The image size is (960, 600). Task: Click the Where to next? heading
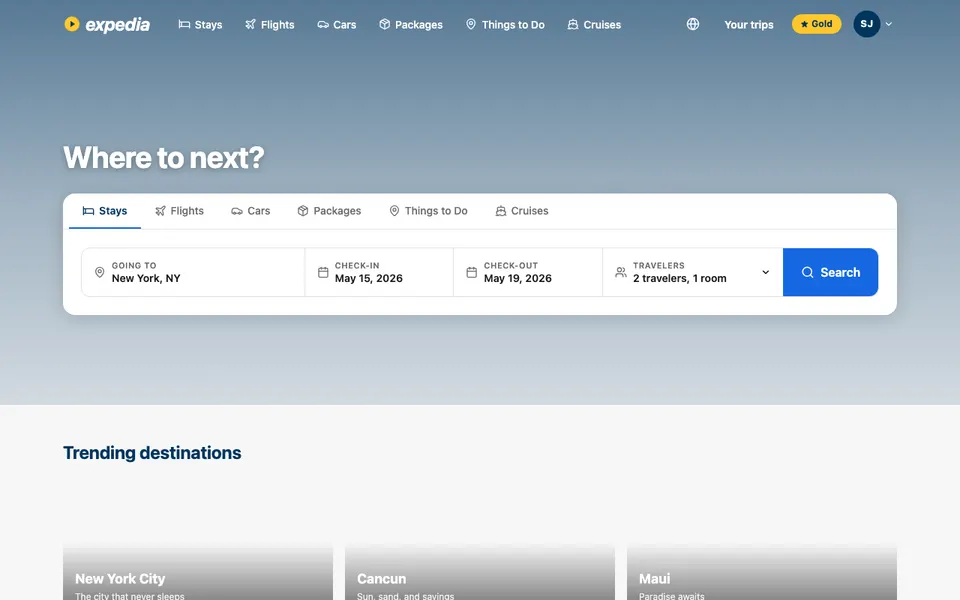pyautogui.click(x=163, y=157)
